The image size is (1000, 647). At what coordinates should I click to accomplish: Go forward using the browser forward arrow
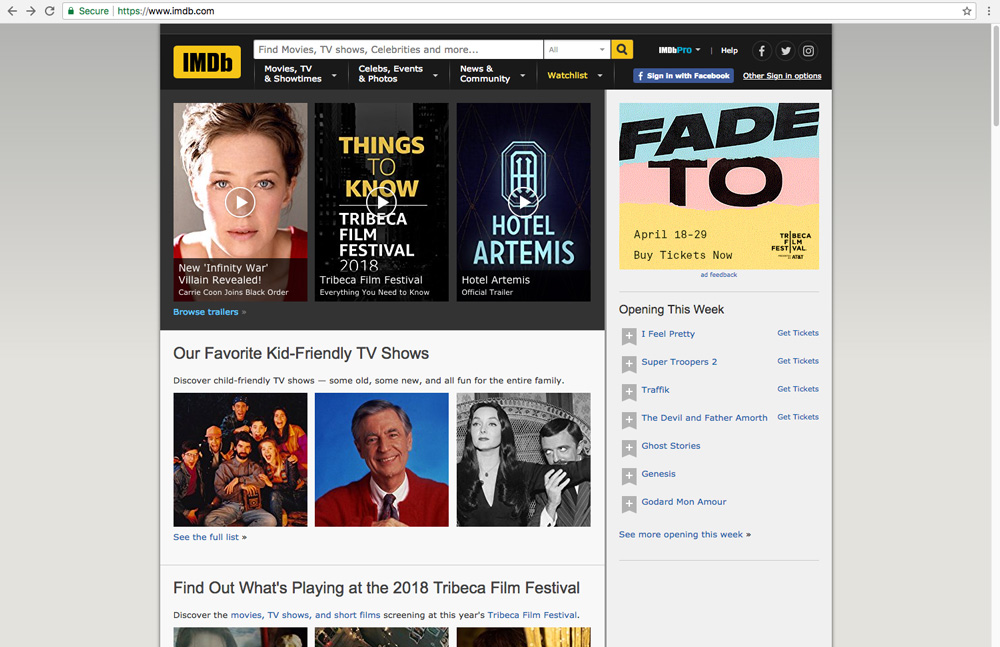tap(31, 11)
